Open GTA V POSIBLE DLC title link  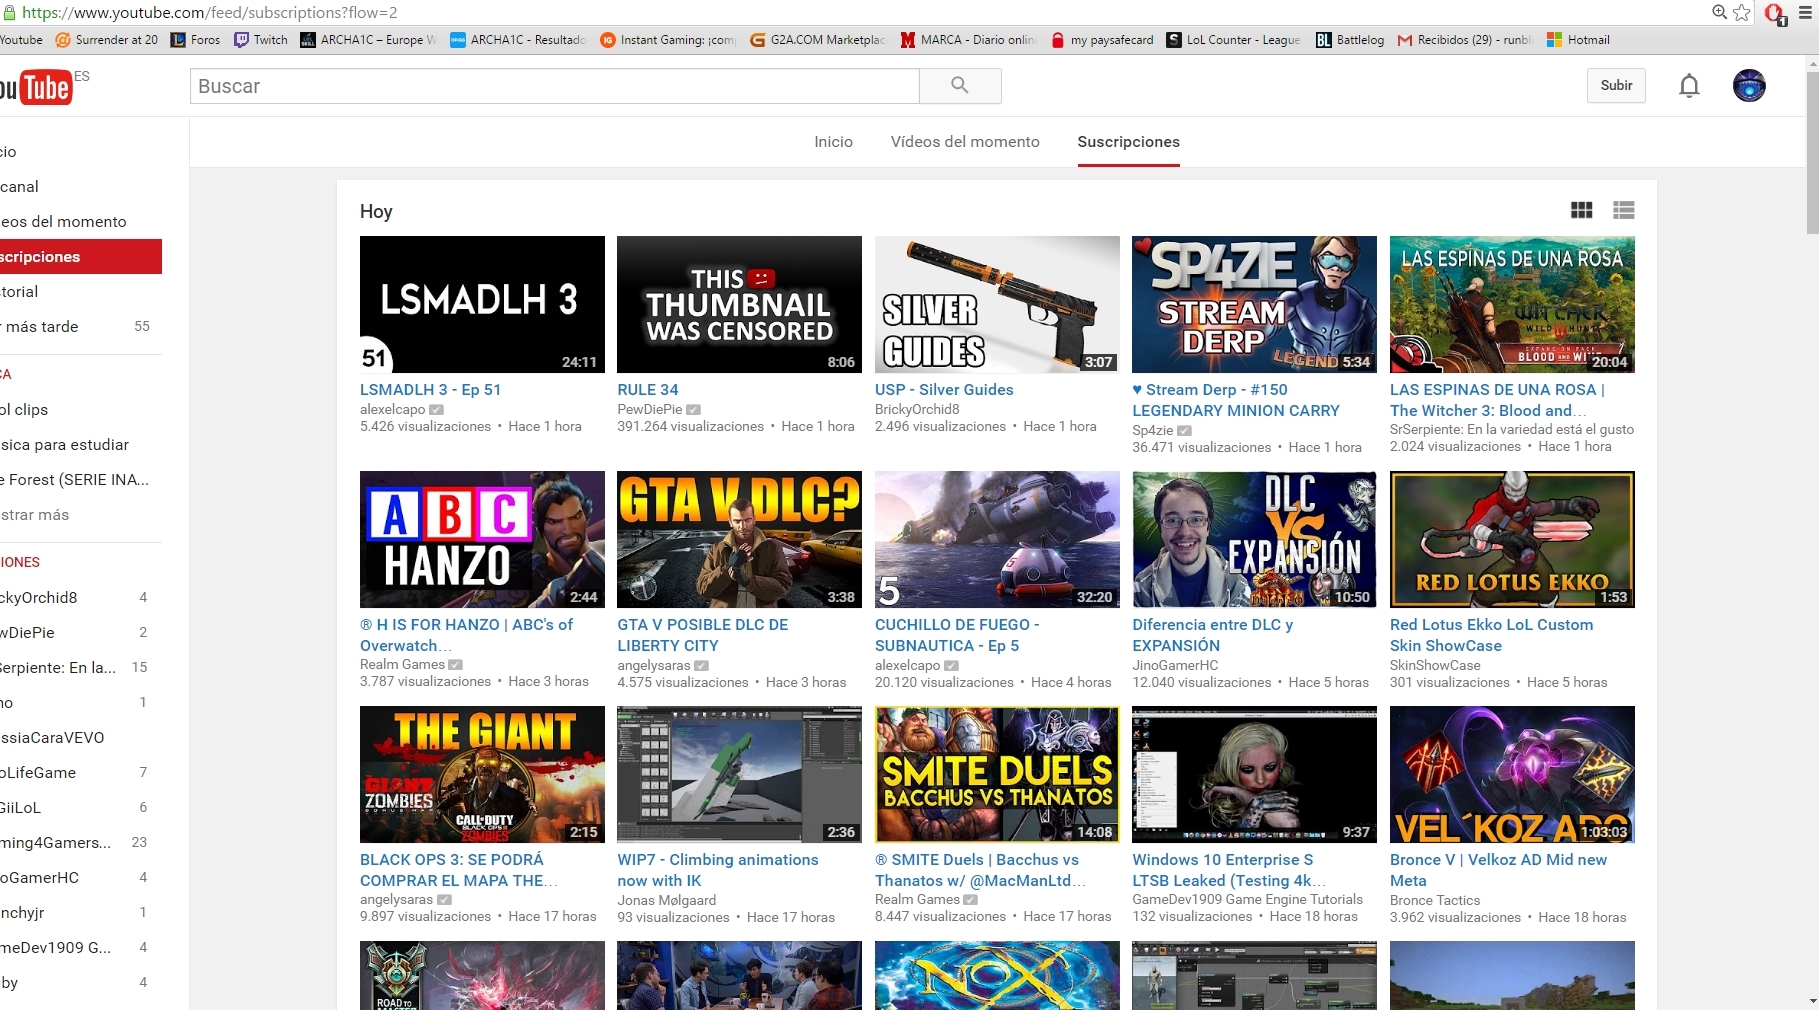(x=703, y=635)
